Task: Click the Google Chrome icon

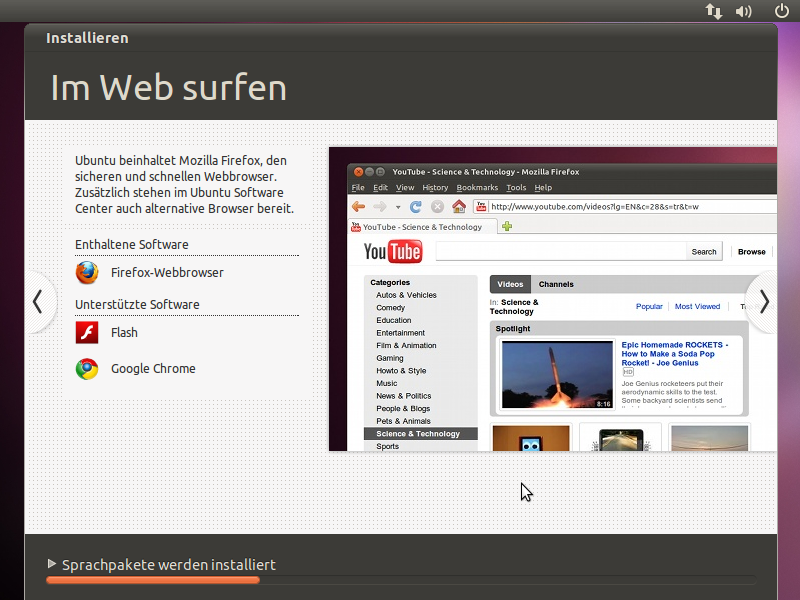Action: click(x=87, y=369)
